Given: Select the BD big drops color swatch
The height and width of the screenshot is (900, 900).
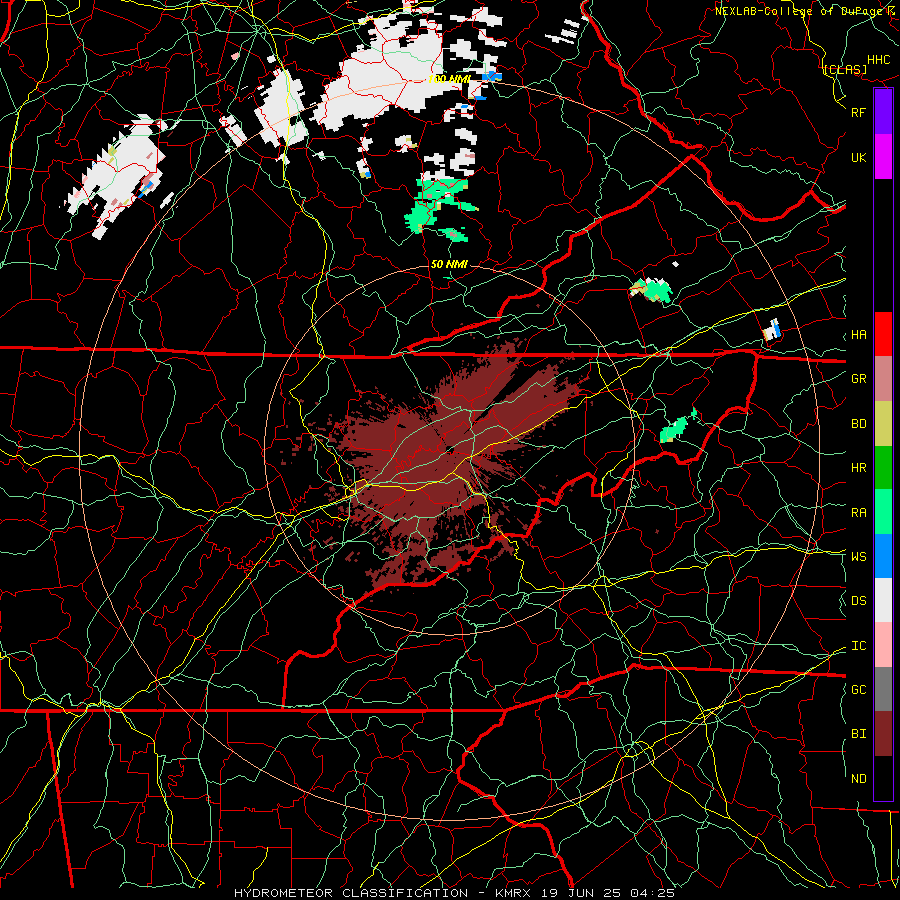Looking at the screenshot, I should [883, 424].
